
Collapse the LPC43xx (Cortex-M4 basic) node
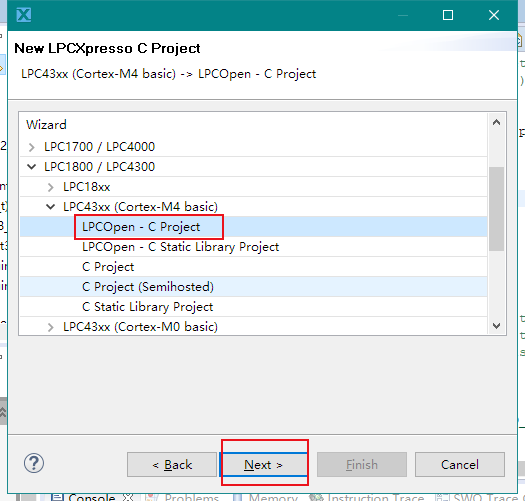click(x=51, y=207)
